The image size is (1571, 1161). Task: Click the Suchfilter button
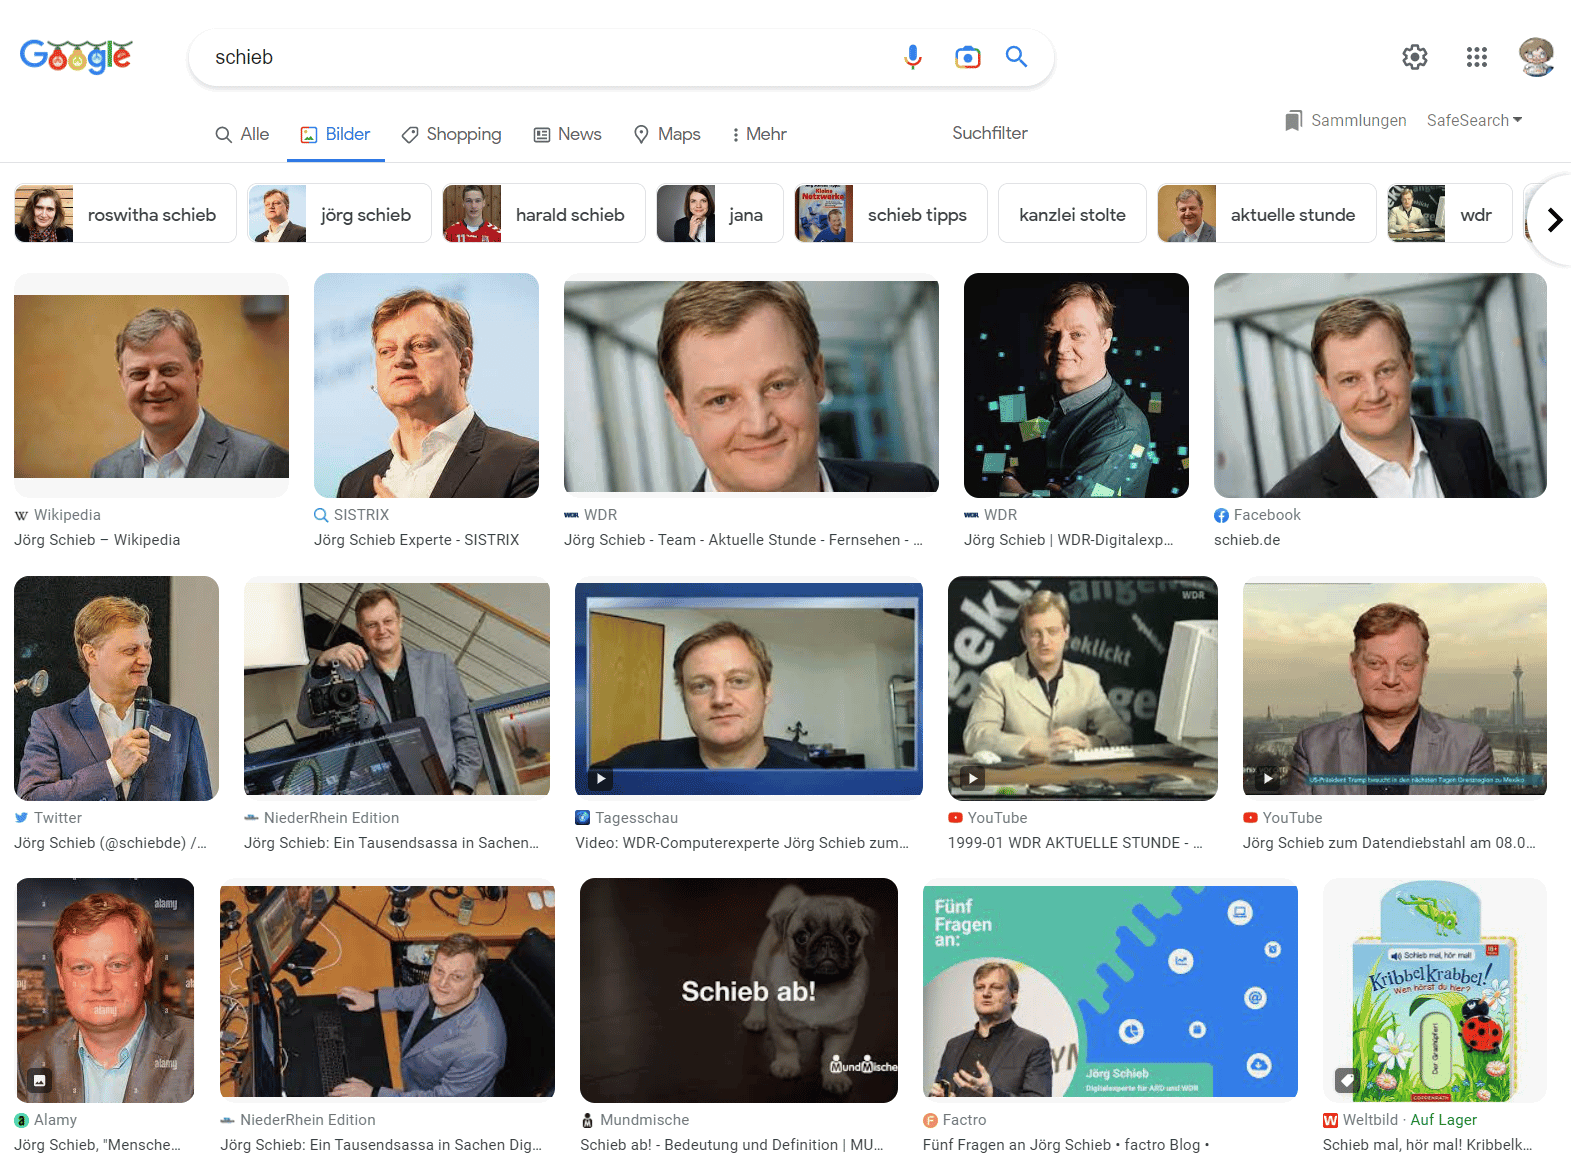click(x=989, y=133)
